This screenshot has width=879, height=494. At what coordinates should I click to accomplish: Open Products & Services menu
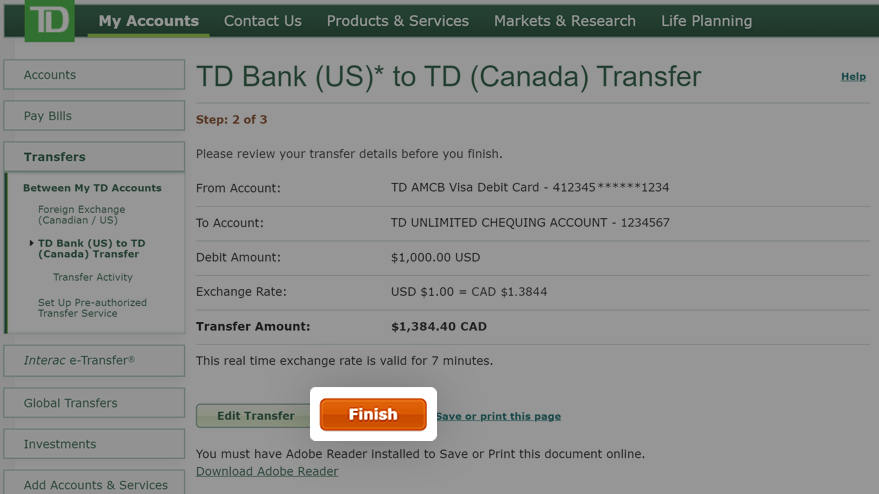pos(397,21)
